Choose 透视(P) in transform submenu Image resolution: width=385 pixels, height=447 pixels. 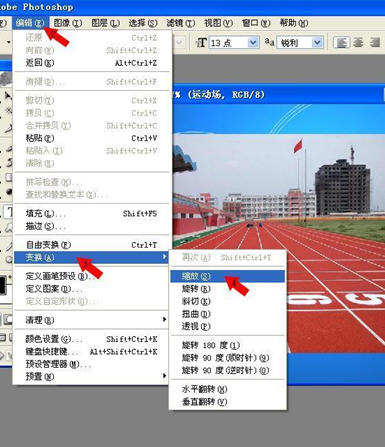[227, 326]
